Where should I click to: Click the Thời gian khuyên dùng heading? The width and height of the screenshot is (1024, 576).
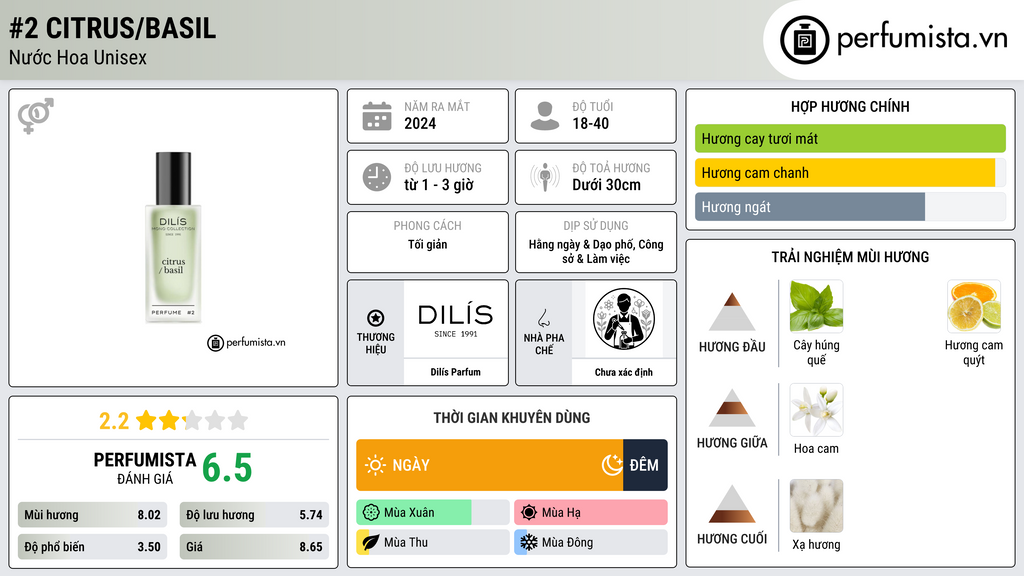(x=511, y=418)
